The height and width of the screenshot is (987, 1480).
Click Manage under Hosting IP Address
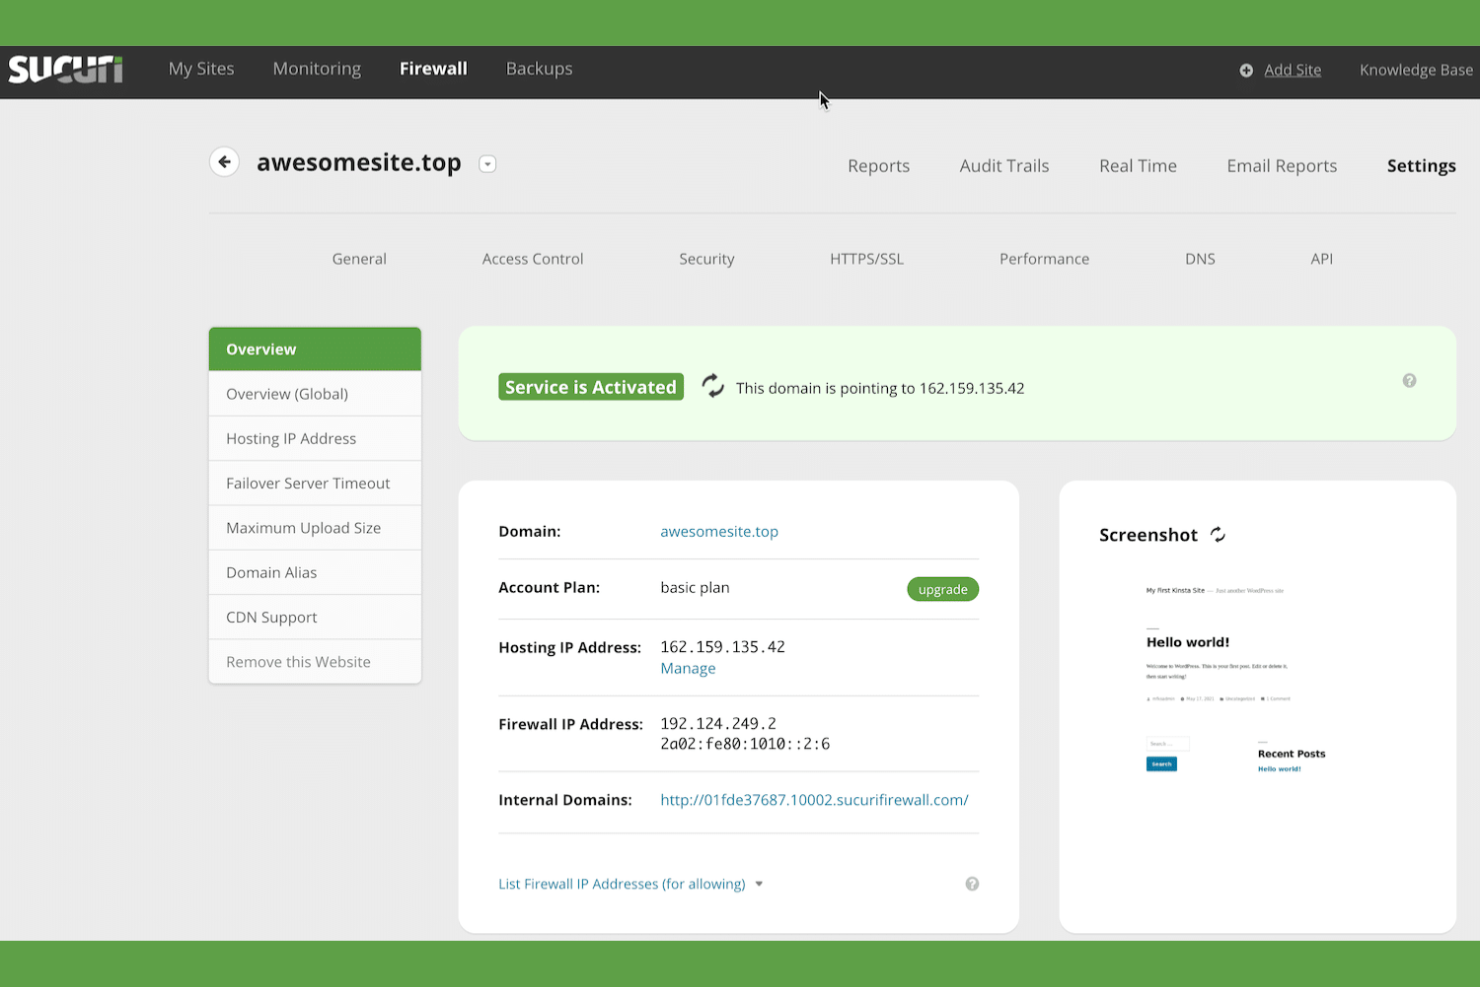[x=688, y=669]
